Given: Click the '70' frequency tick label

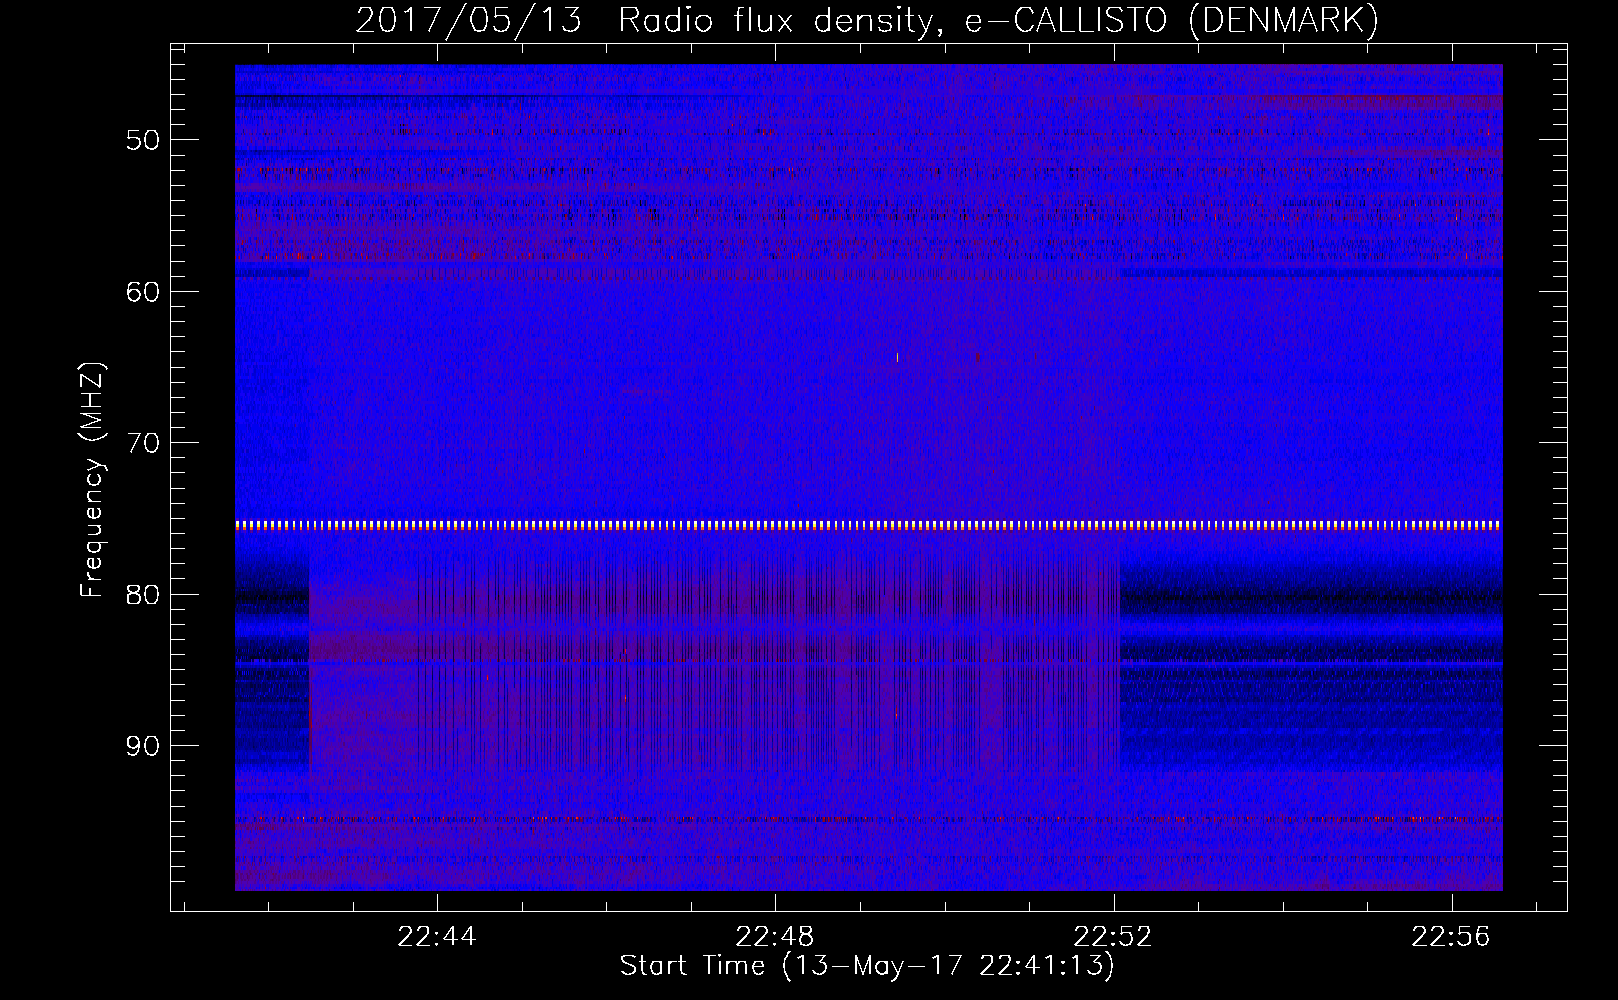Looking at the screenshot, I should tap(143, 443).
